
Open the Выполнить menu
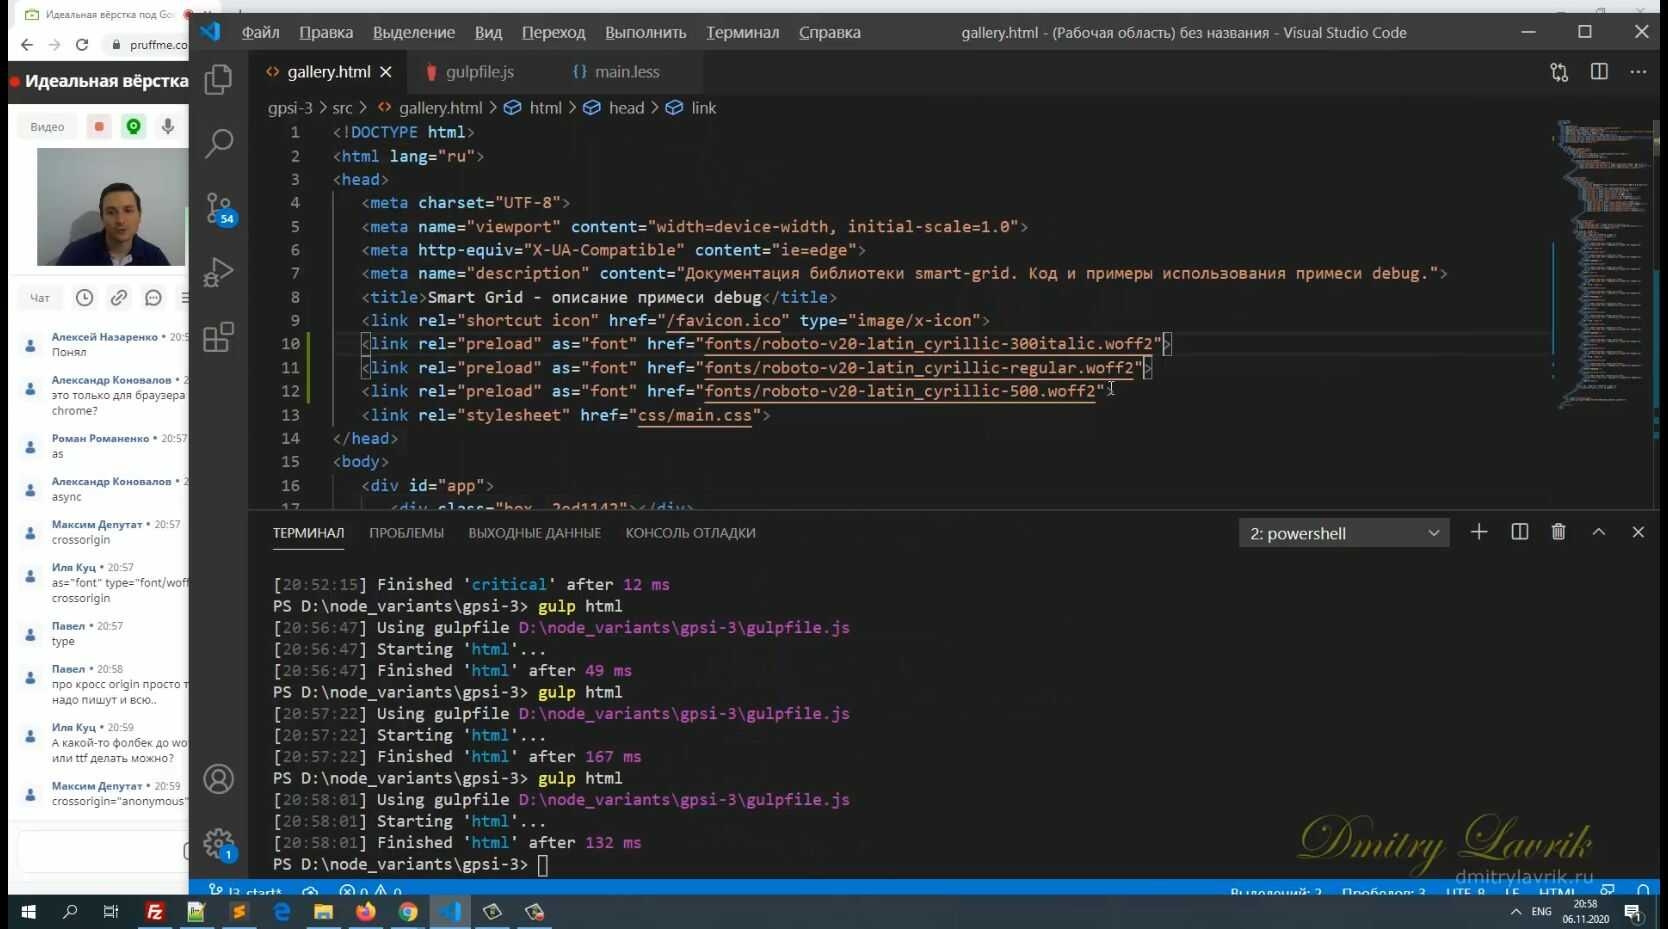(646, 32)
